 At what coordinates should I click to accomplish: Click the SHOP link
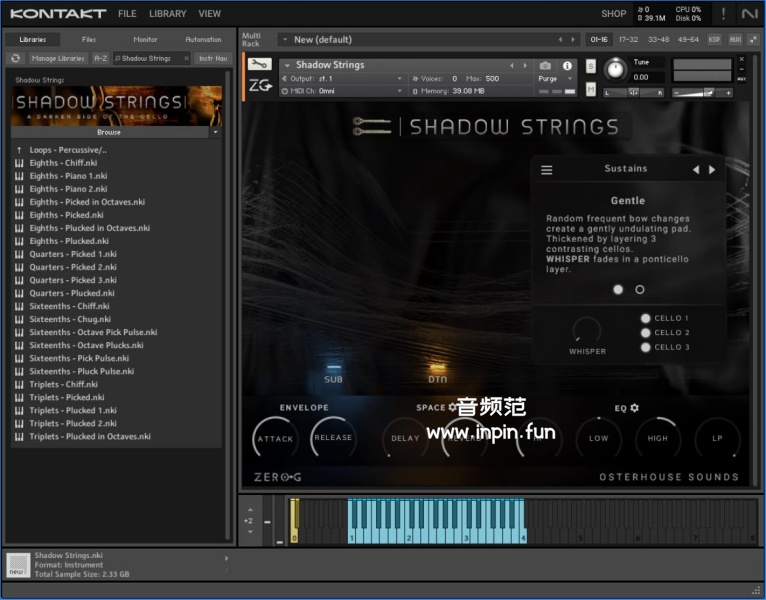613,14
